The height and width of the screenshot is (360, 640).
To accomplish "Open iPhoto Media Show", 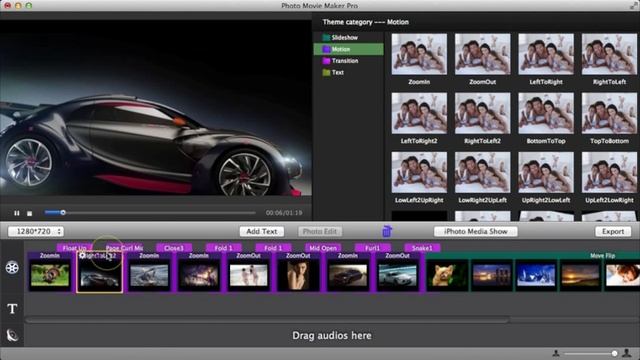I will pos(476,231).
